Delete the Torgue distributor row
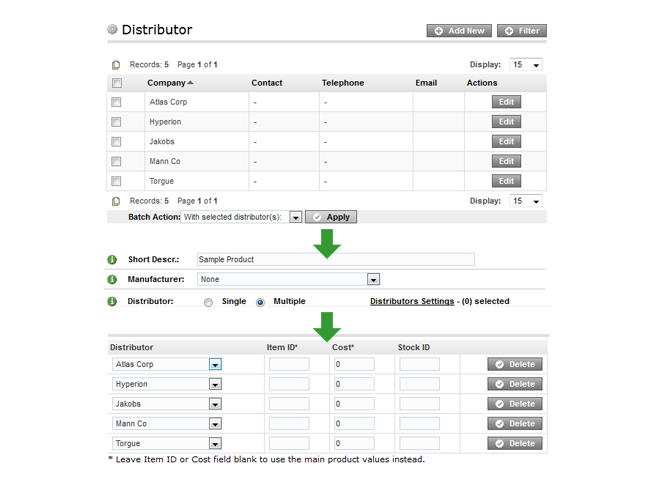655x490 pixels. click(x=515, y=443)
